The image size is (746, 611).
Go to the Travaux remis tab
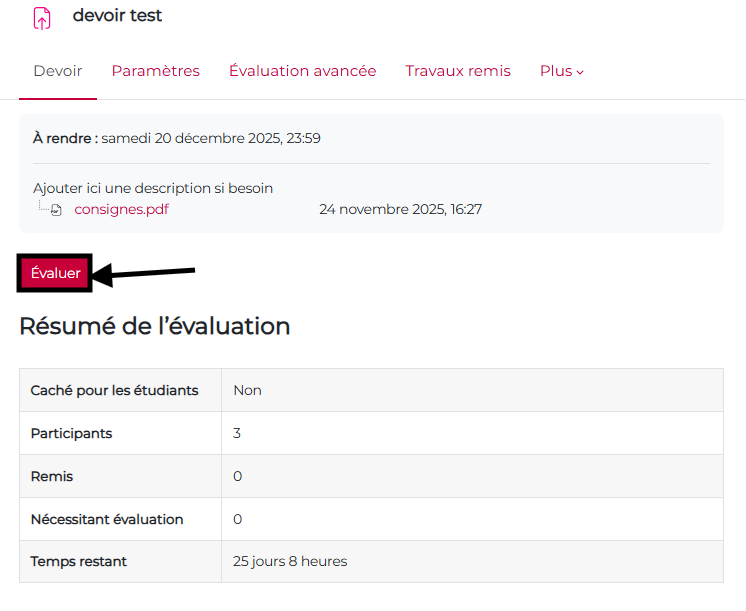[x=457, y=71]
